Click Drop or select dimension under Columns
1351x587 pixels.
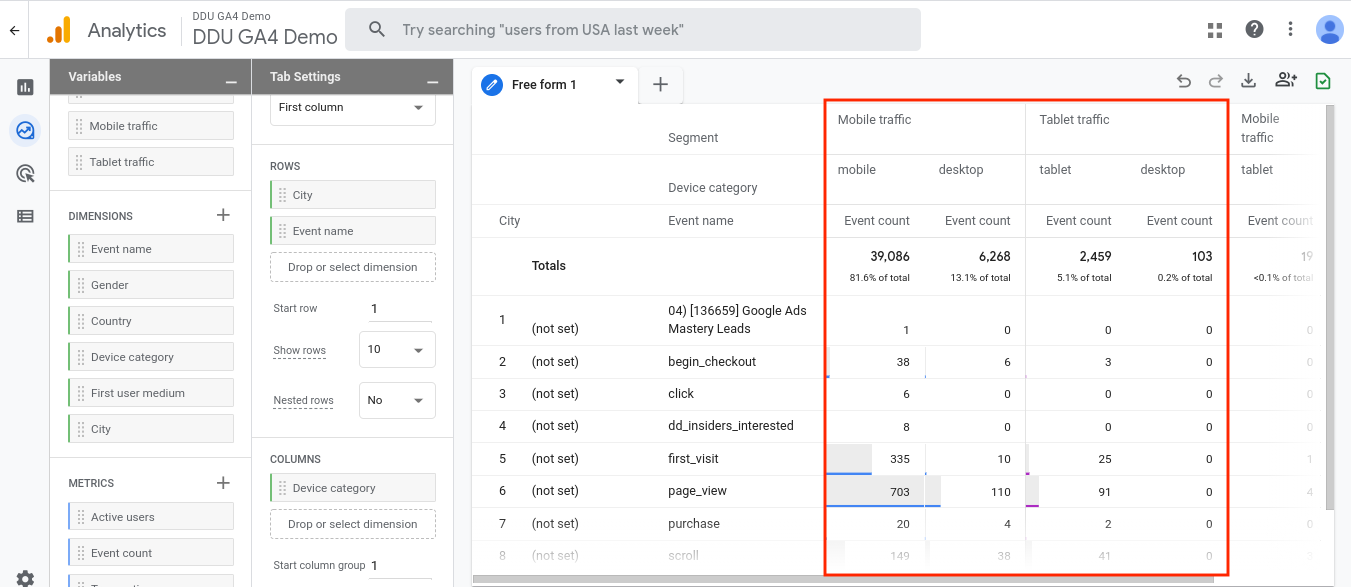coord(353,524)
